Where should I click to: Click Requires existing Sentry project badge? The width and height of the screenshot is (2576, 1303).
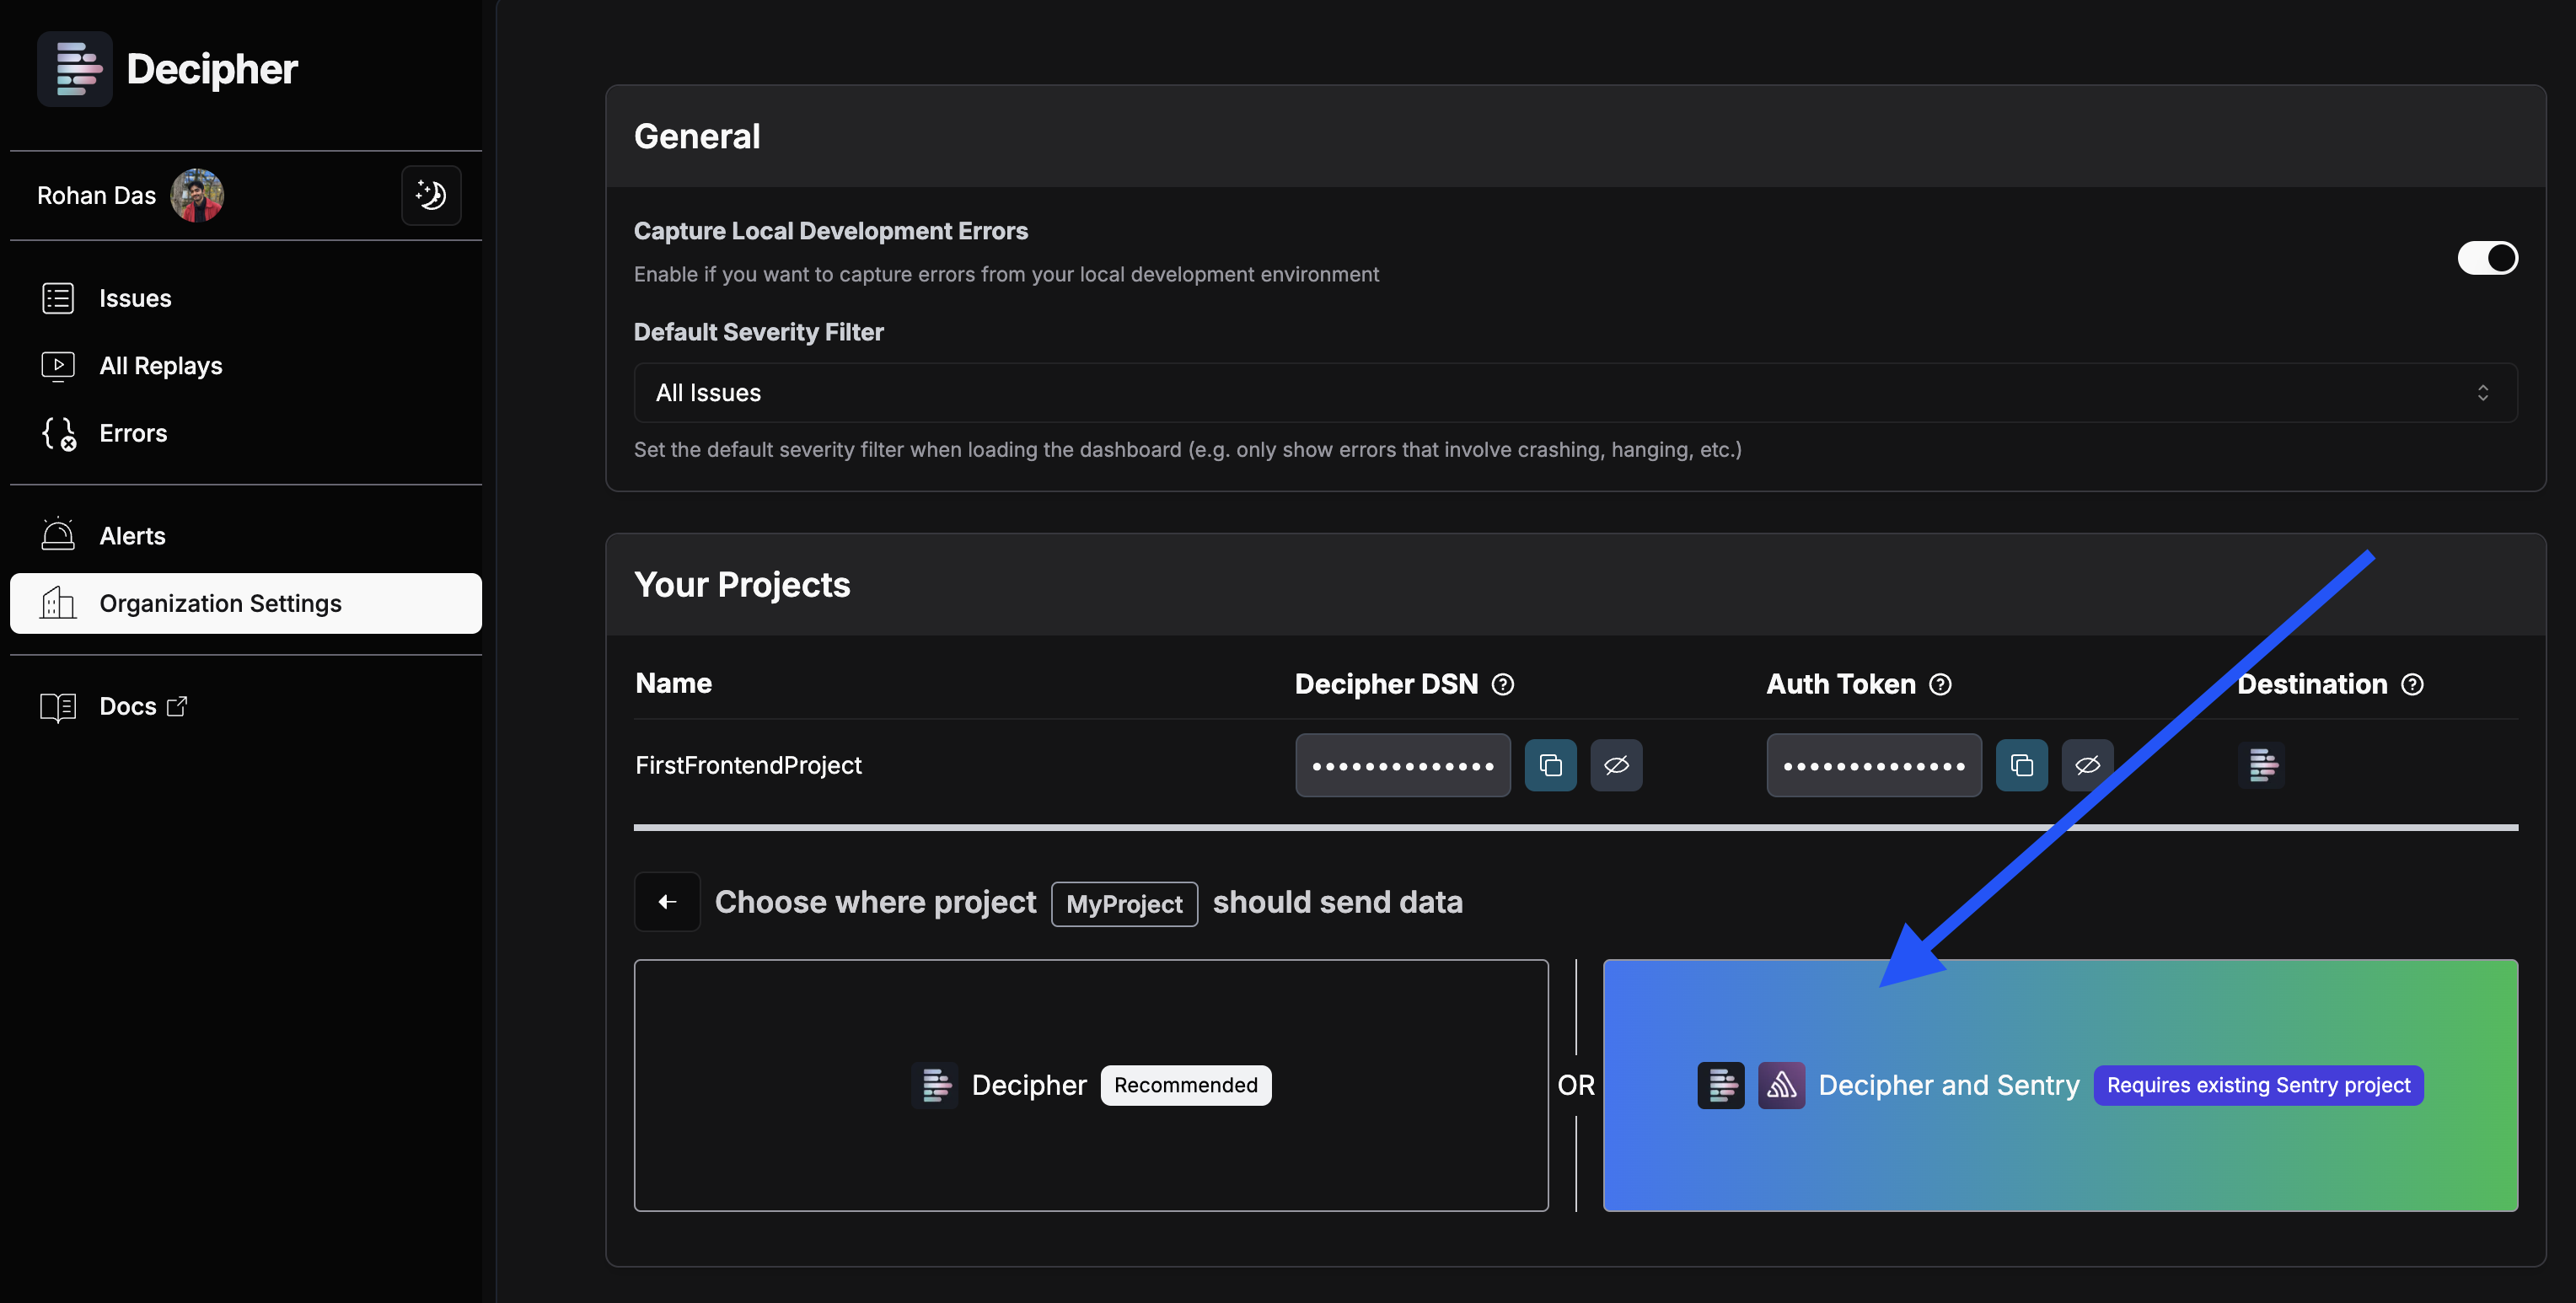[2258, 1085]
